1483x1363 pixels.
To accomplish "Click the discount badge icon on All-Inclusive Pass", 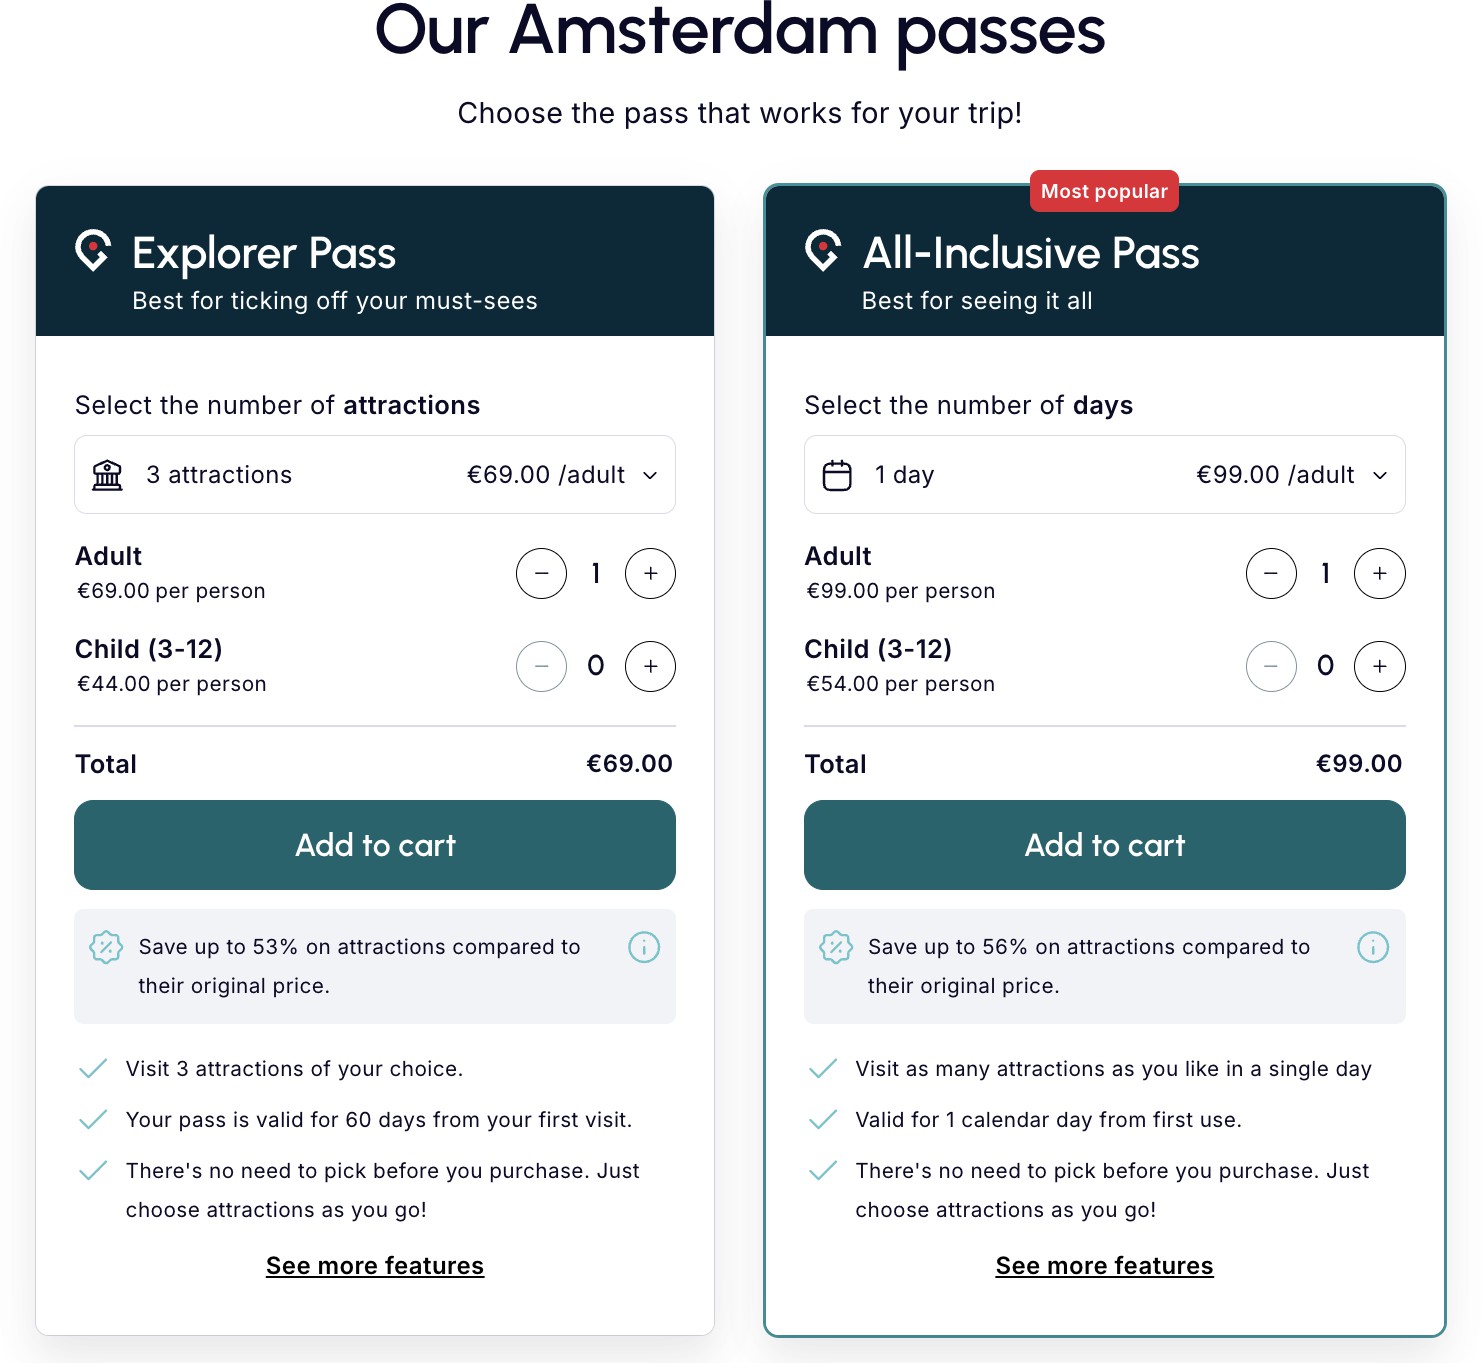I will [x=834, y=946].
